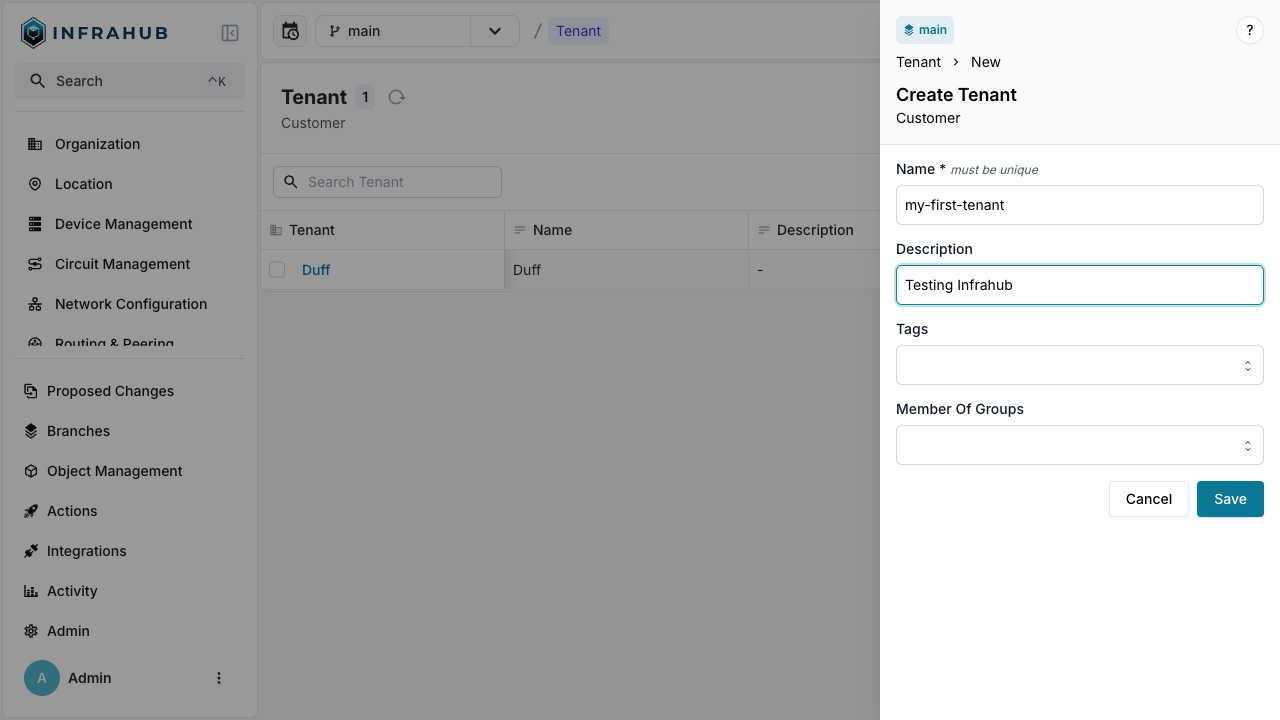Screen dimensions: 1280x720
Task: Click the Name column header icon
Action: point(520,230)
